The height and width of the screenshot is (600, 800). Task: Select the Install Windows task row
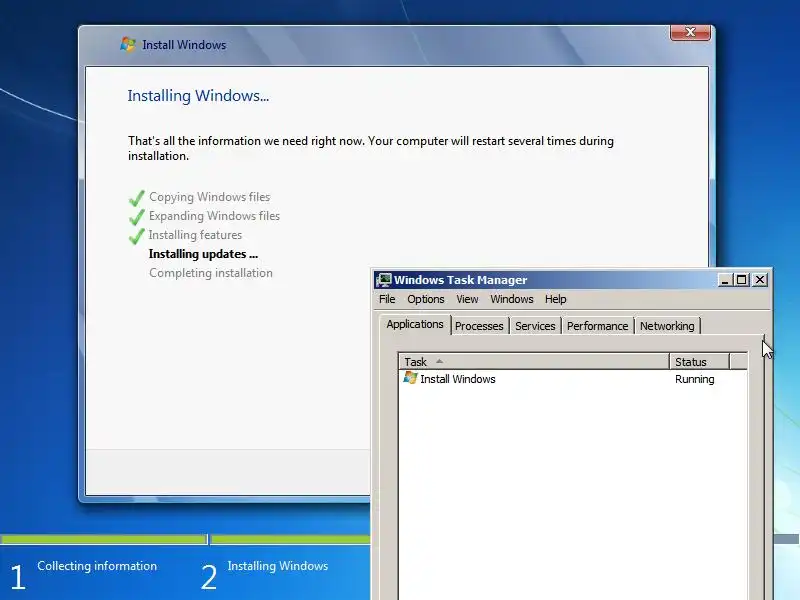point(573,379)
